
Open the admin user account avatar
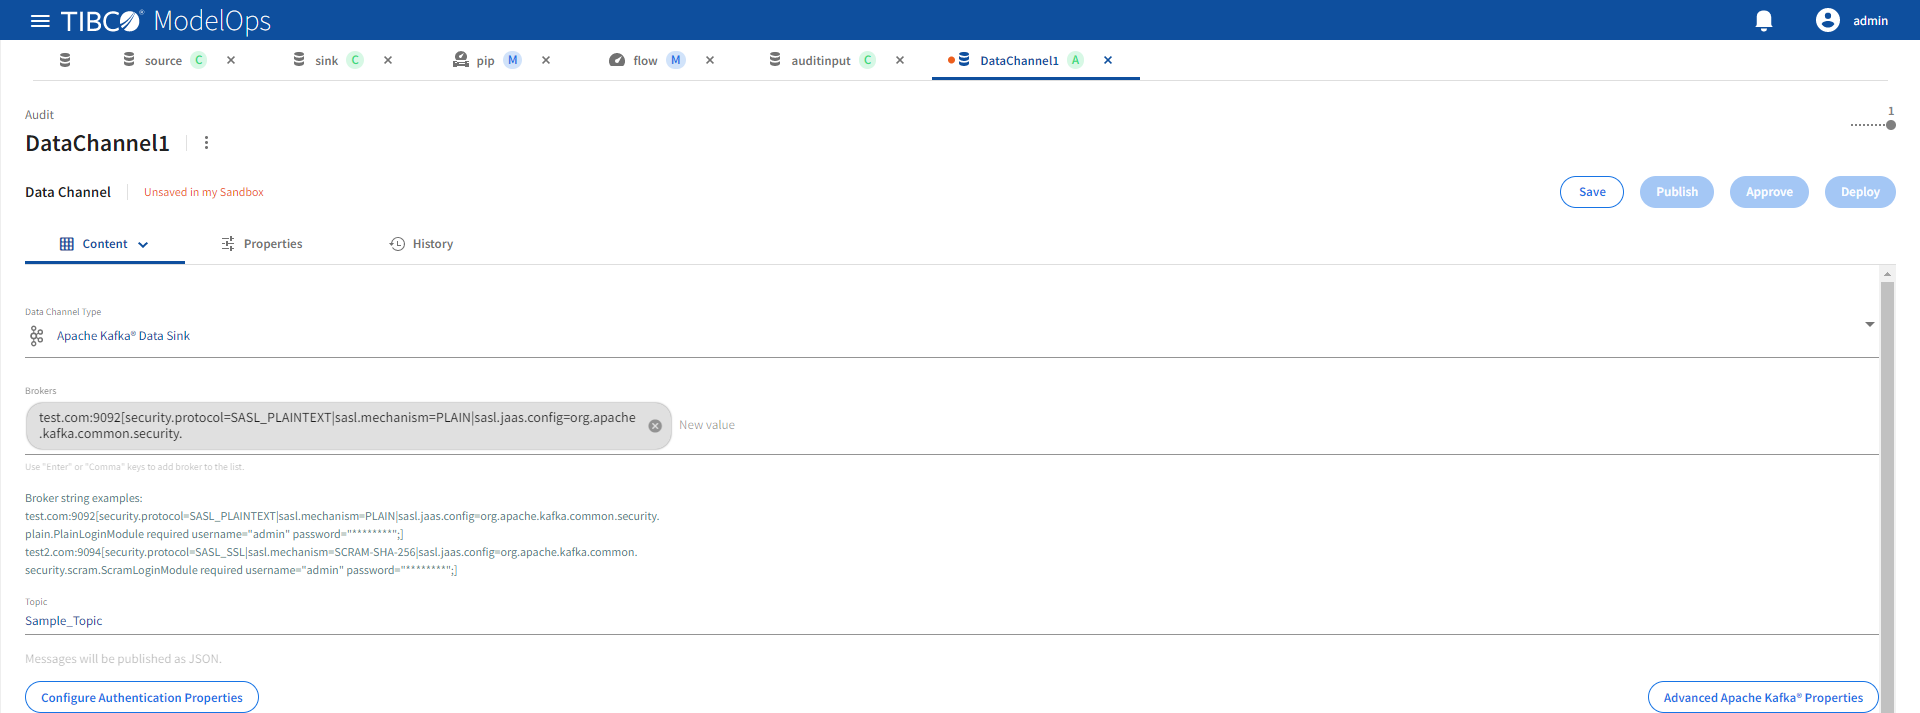click(1828, 20)
